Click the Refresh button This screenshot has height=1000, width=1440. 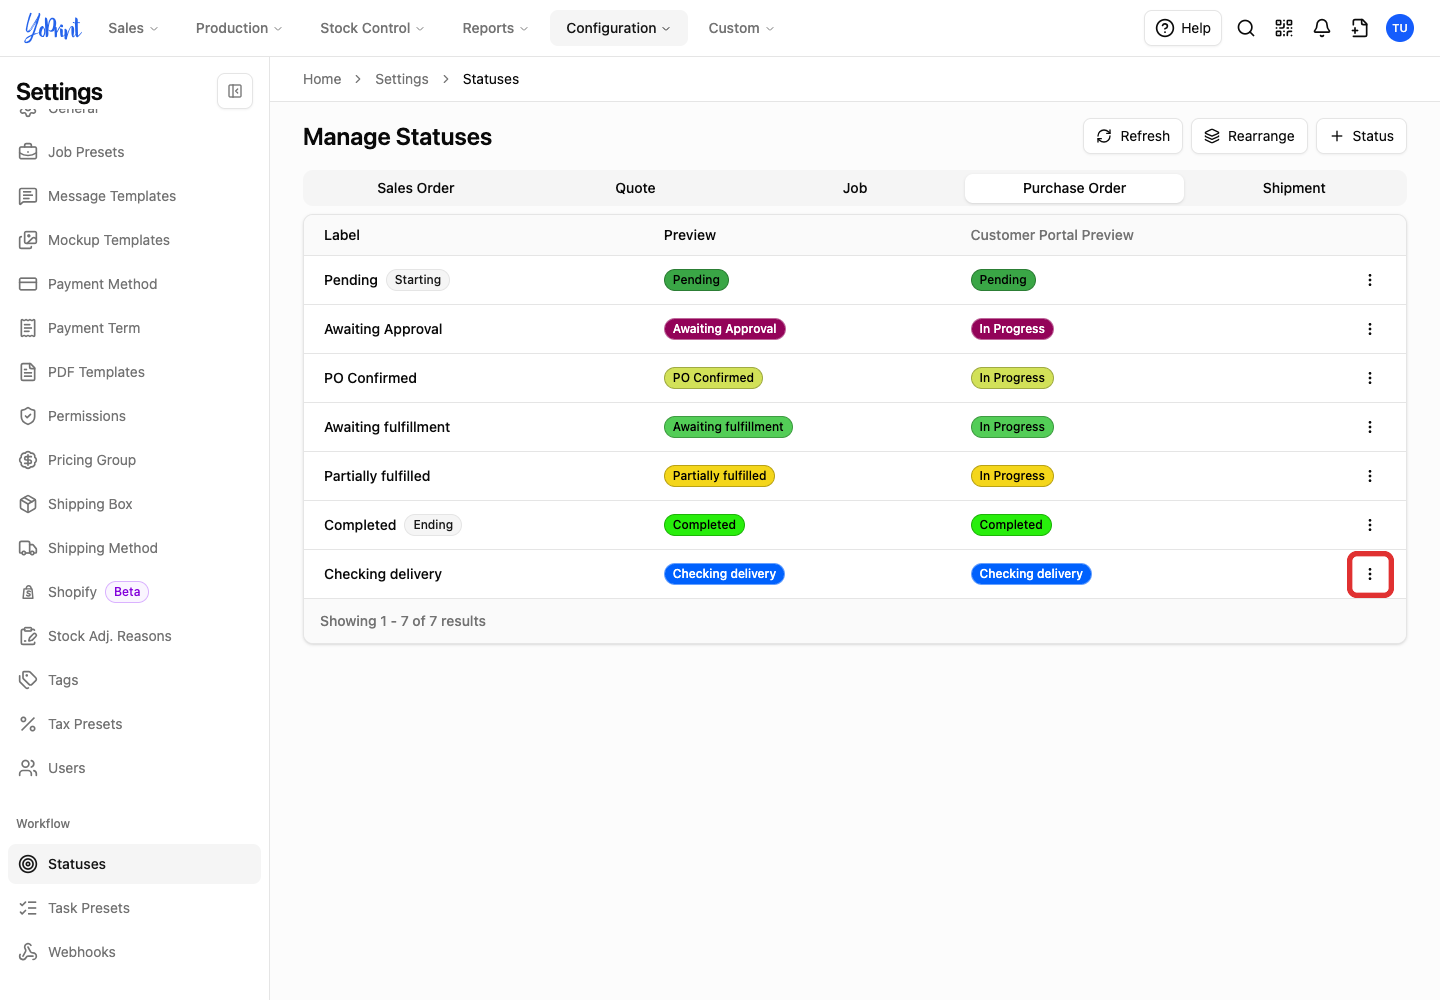[1133, 136]
